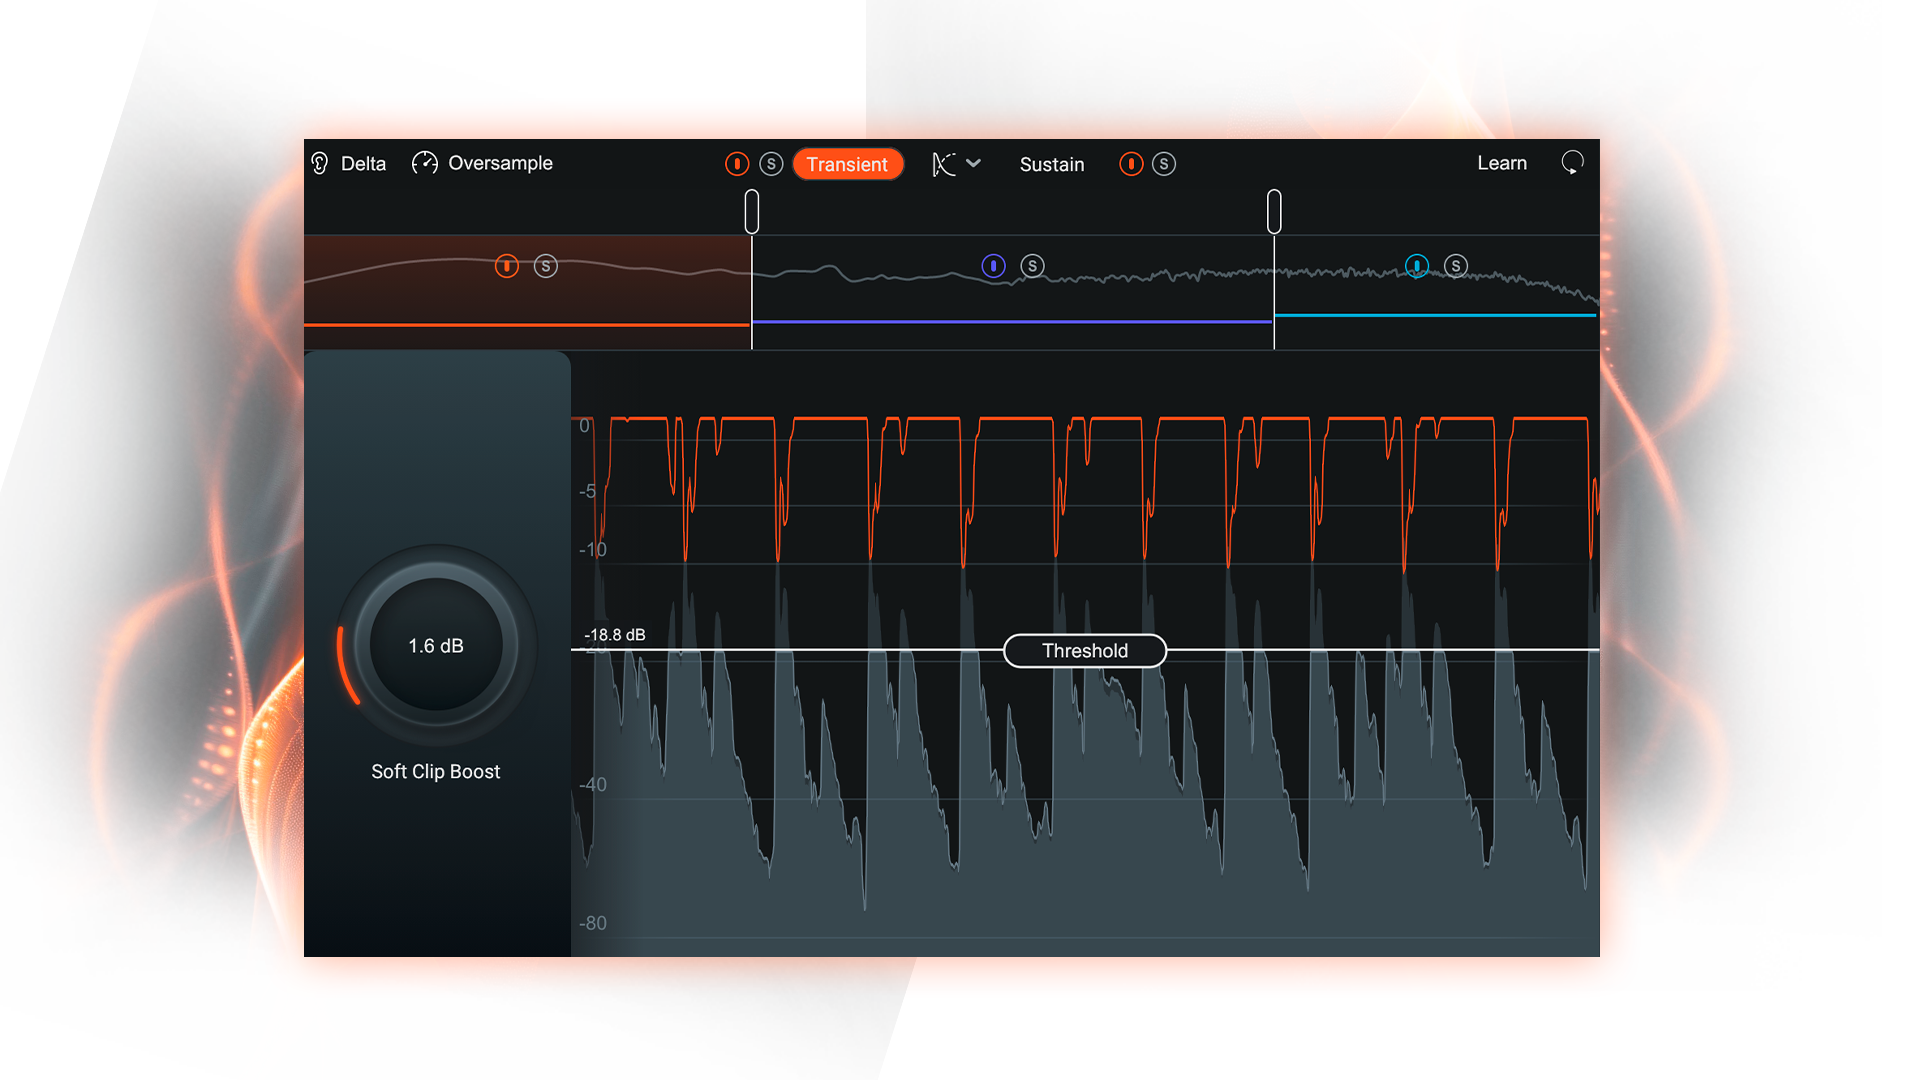
Task: Solo the Transient stage
Action: pyautogui.click(x=771, y=164)
